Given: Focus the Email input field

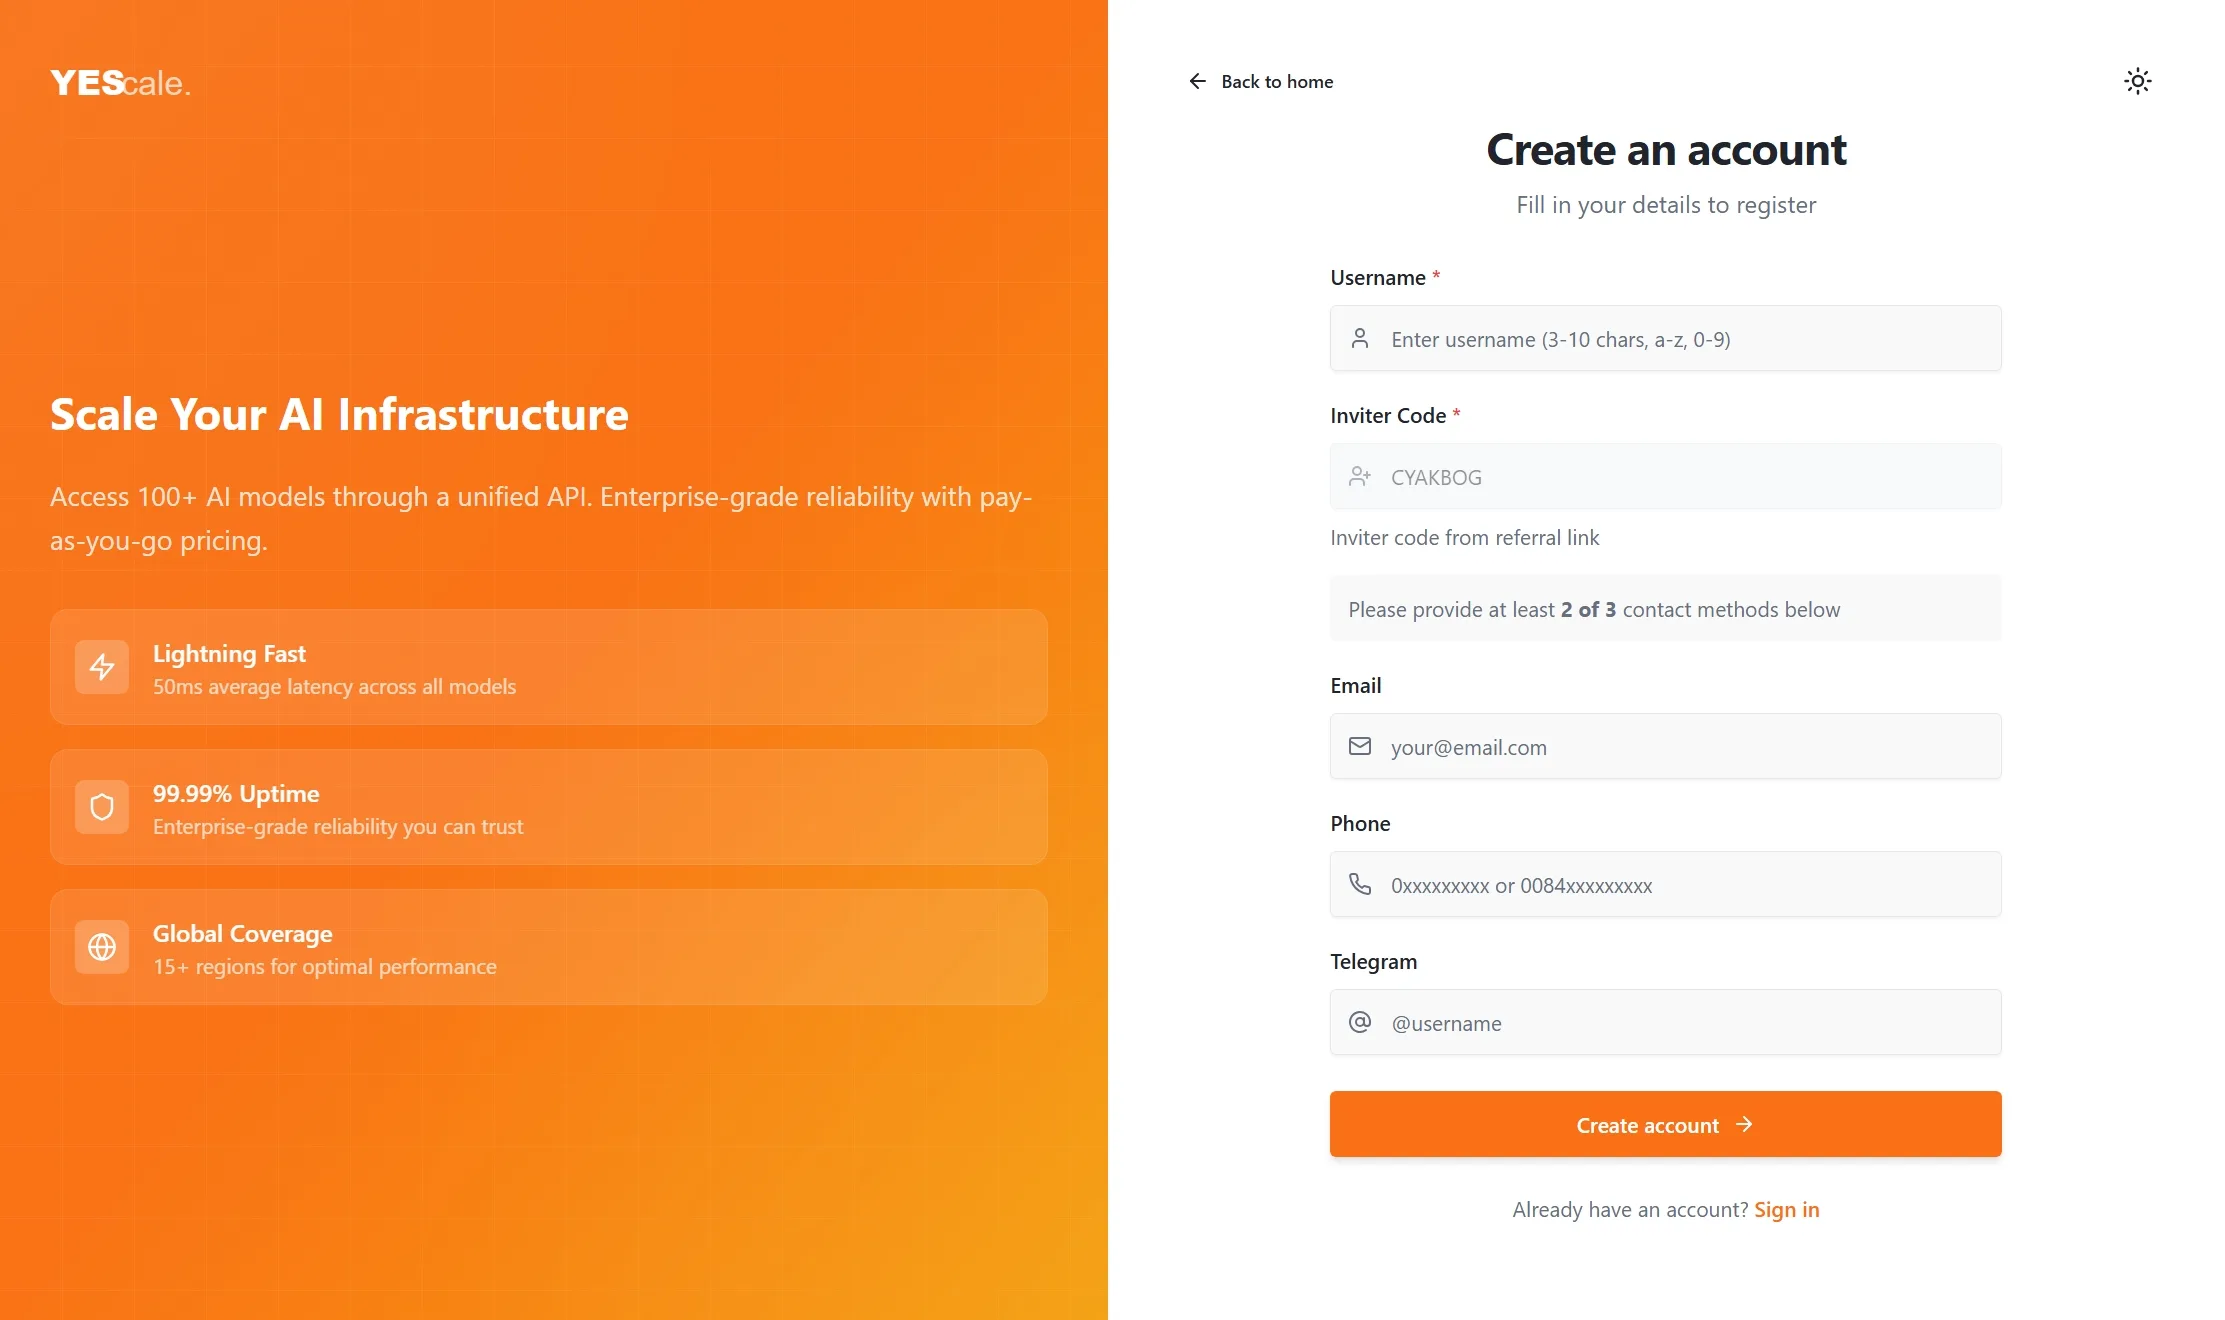Looking at the screenshot, I should (1690, 747).
